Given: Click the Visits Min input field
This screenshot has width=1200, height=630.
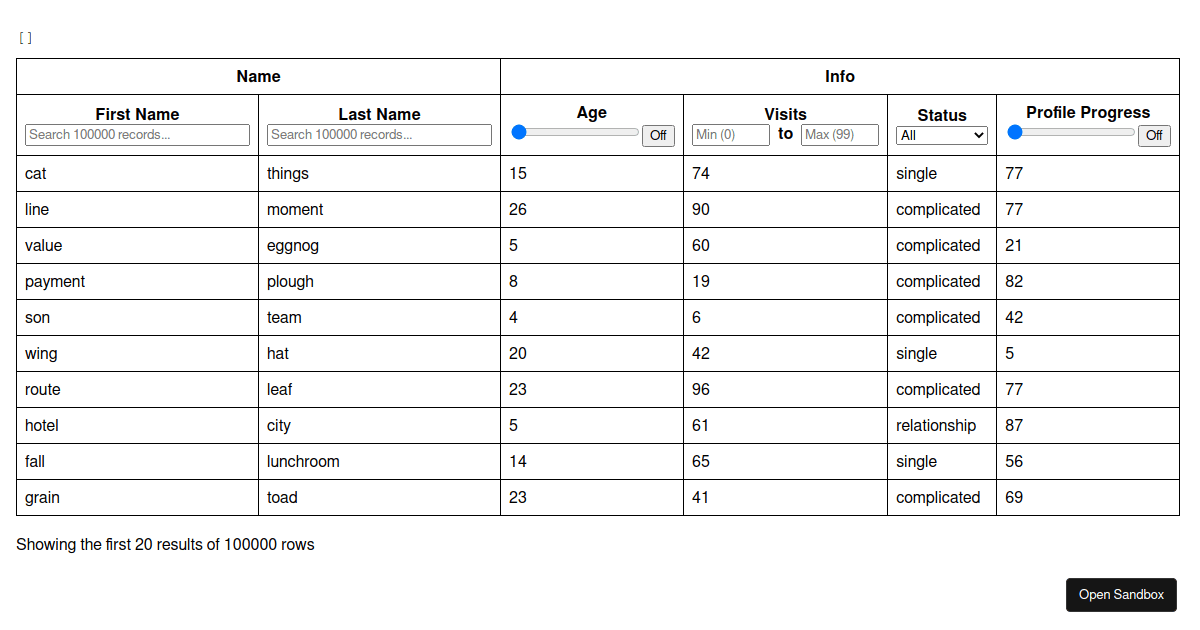Looking at the screenshot, I should tap(730, 135).
